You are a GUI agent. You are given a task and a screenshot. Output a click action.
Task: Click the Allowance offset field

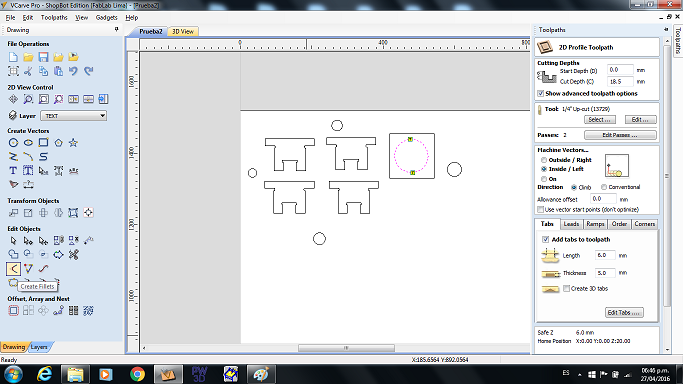pos(603,199)
